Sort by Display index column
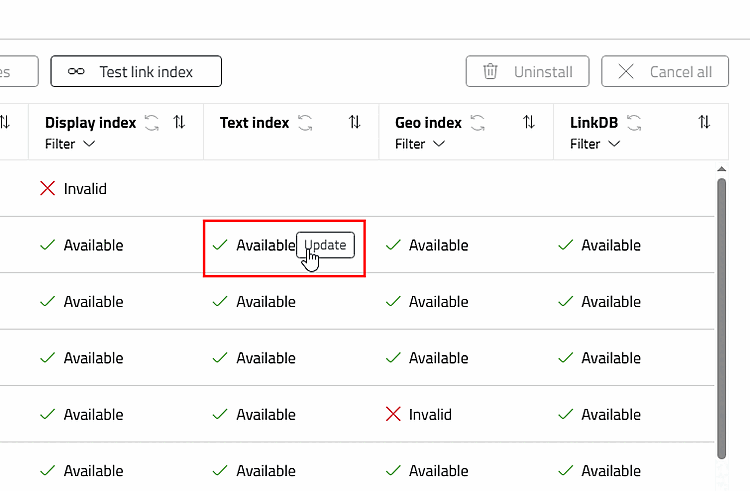The width and height of the screenshot is (750, 491). pos(179,123)
